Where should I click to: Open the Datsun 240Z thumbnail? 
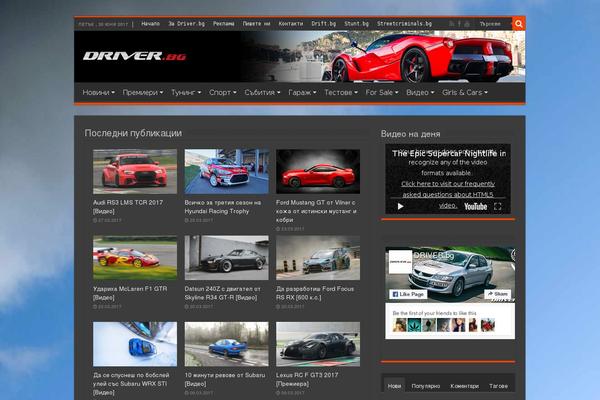tap(227, 258)
